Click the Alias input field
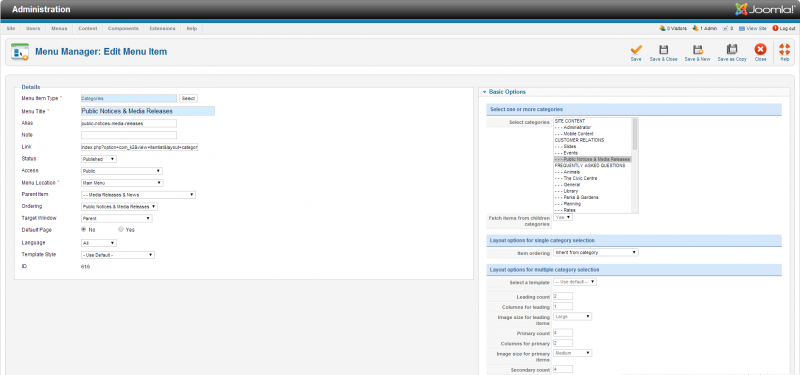This screenshot has height=375, width=800. coord(129,123)
